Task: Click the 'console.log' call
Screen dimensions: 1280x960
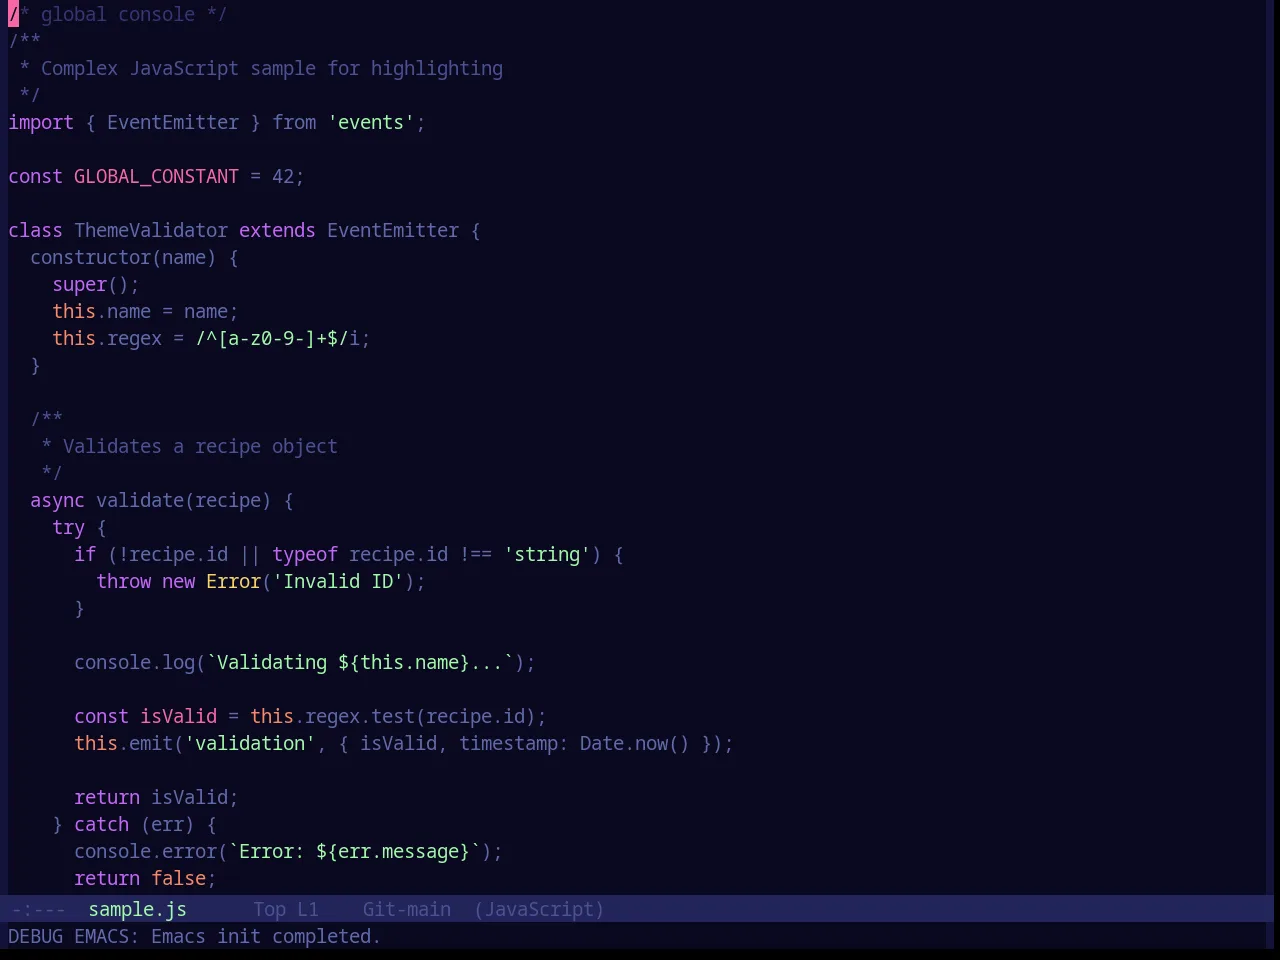Action: click(x=134, y=662)
